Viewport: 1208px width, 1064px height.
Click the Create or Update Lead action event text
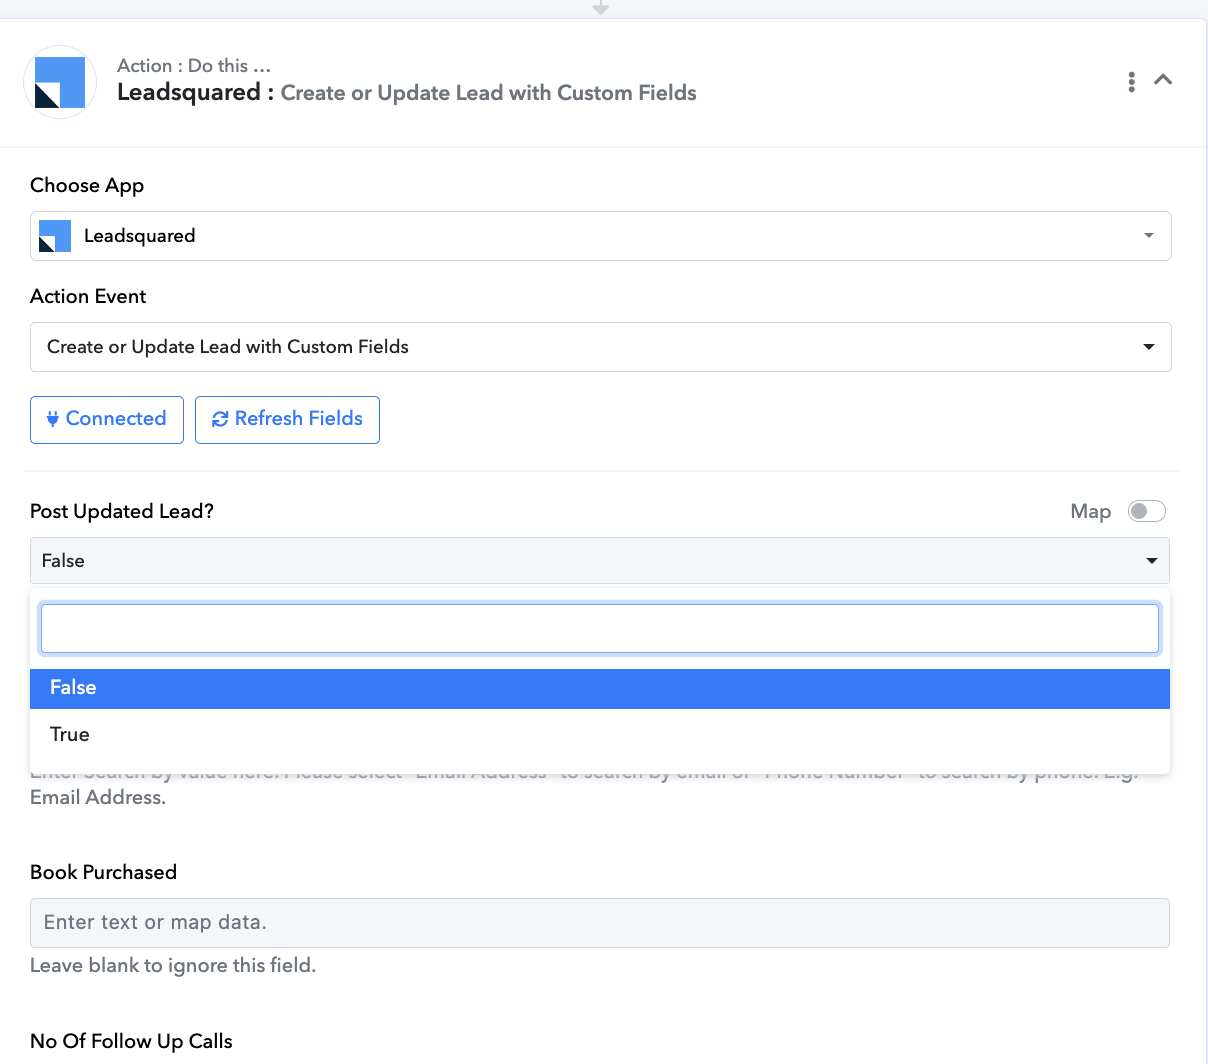pos(228,347)
